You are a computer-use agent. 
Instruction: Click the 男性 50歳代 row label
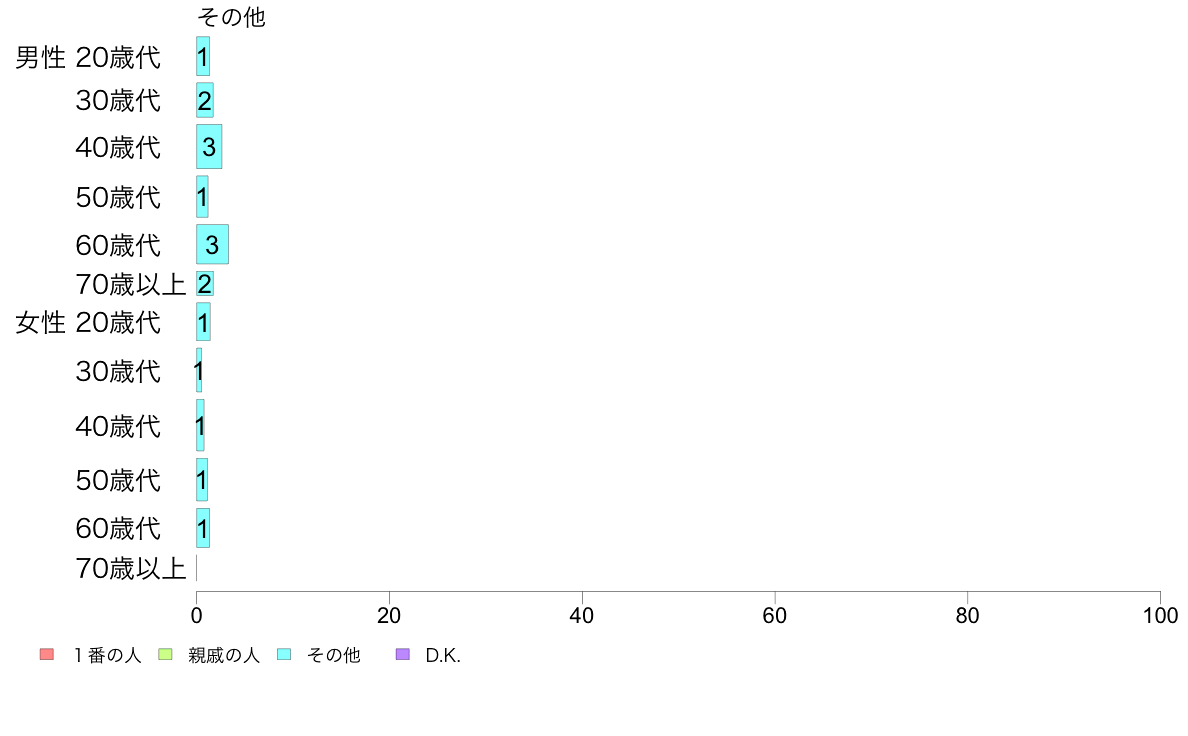pos(118,197)
